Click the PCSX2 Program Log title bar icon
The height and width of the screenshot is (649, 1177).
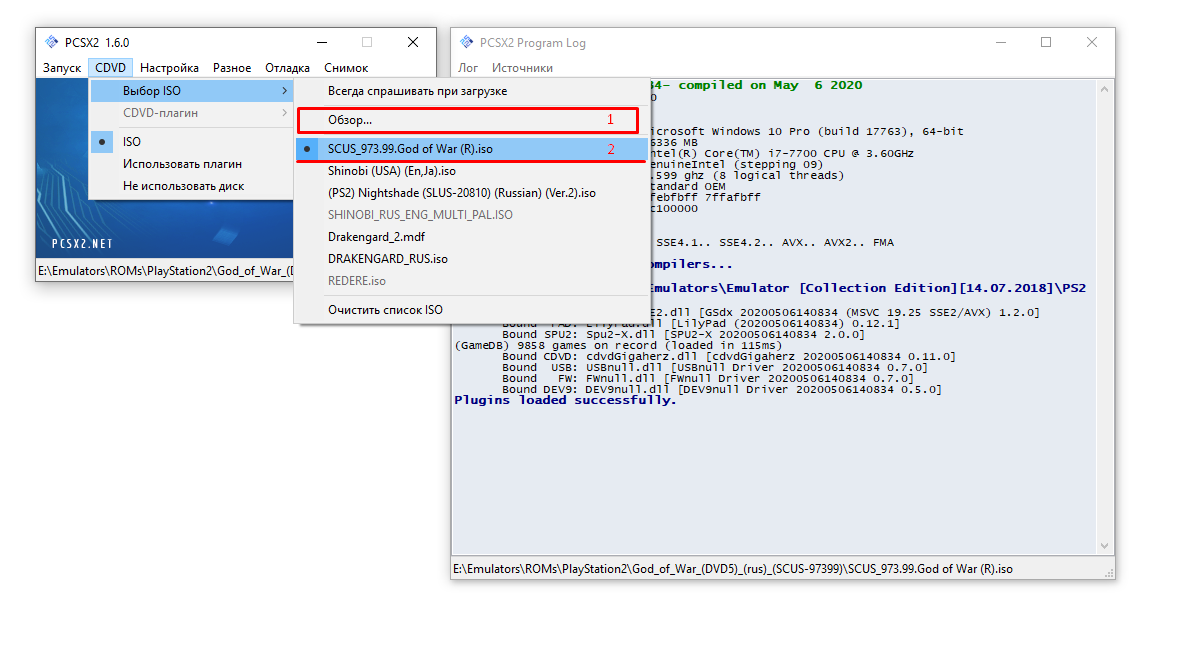(466, 42)
